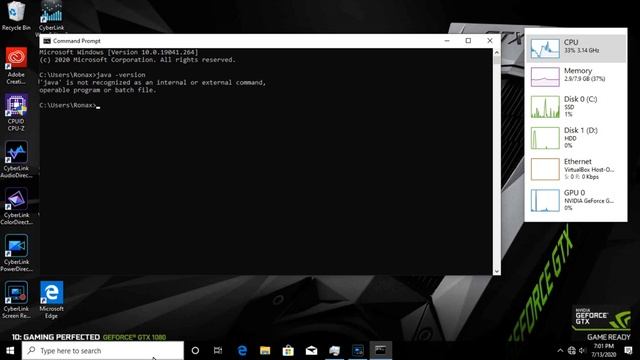Click the 'java -version' command text

121,75
